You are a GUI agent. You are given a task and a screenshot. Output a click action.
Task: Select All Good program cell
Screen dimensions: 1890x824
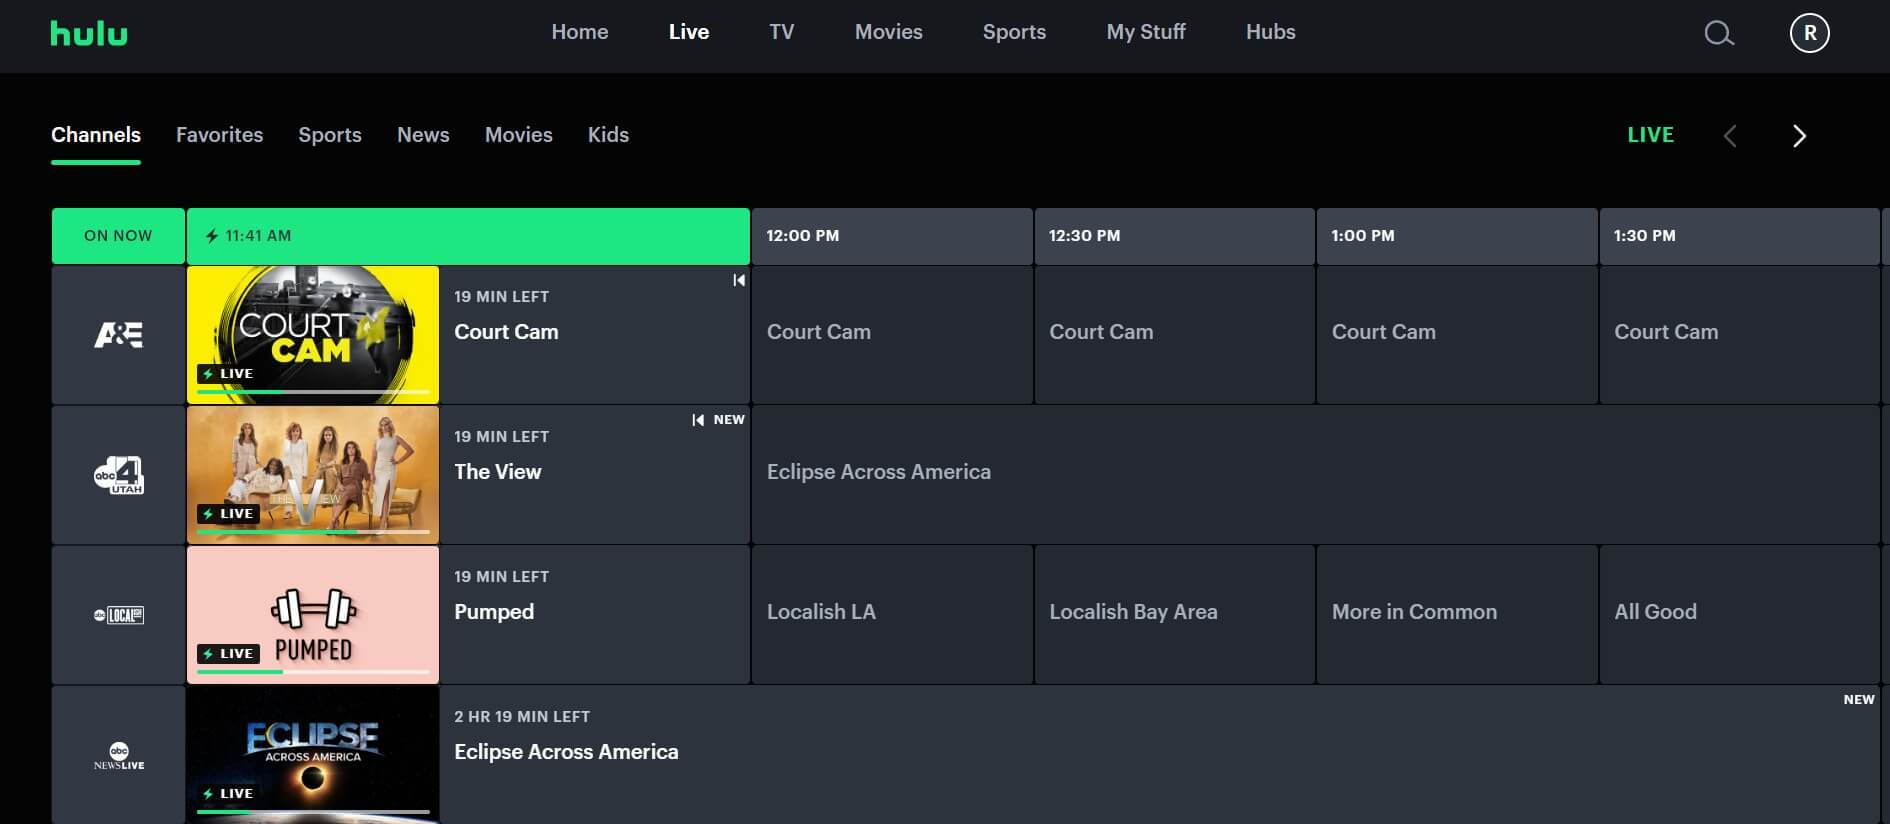pos(1740,615)
